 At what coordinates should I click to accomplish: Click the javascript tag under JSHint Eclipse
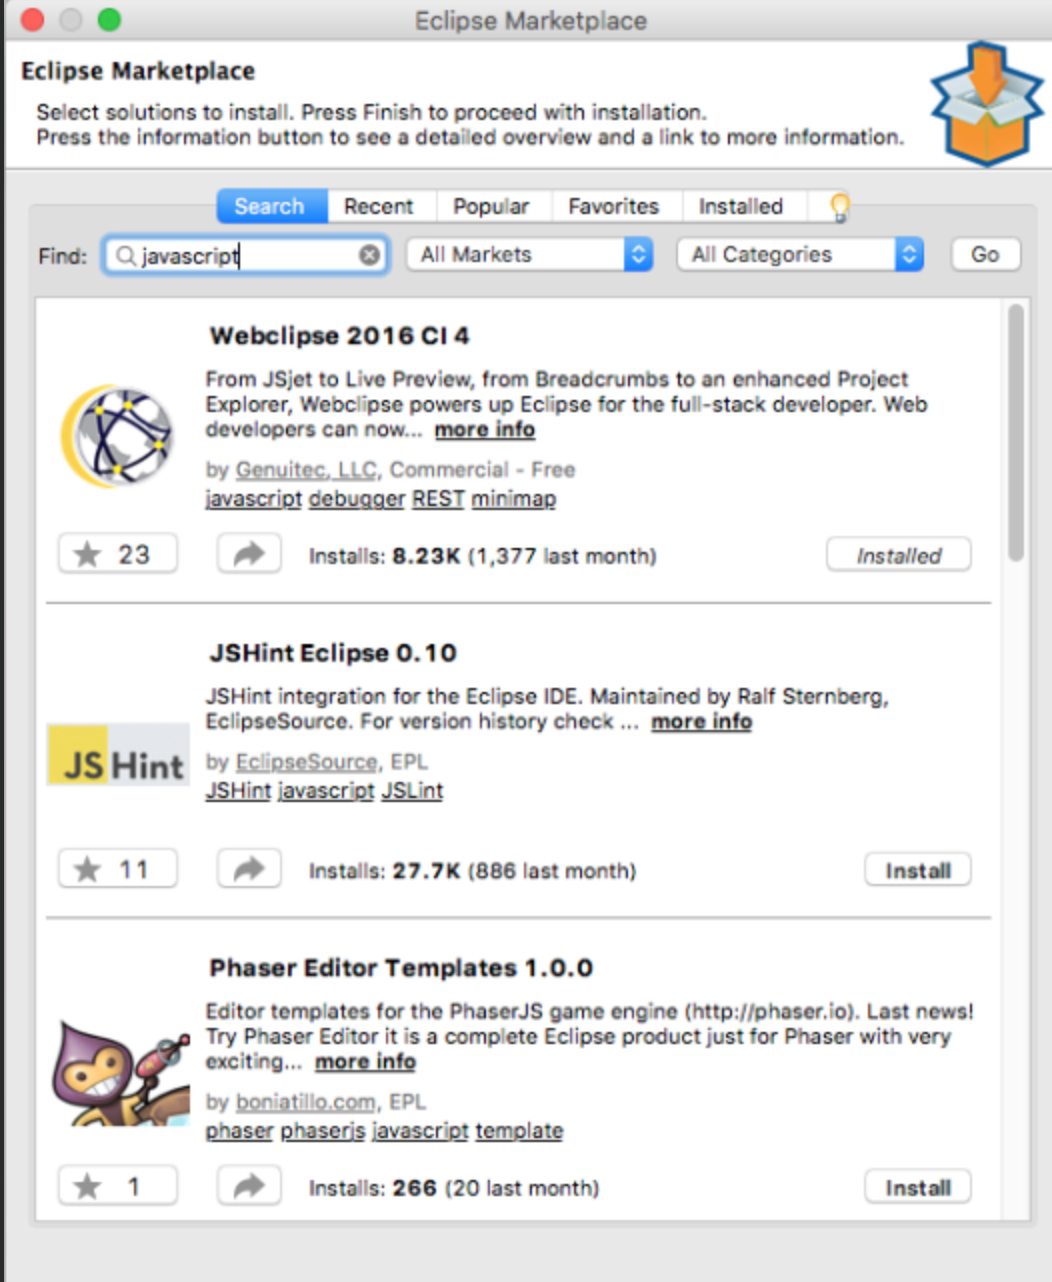pos(326,791)
